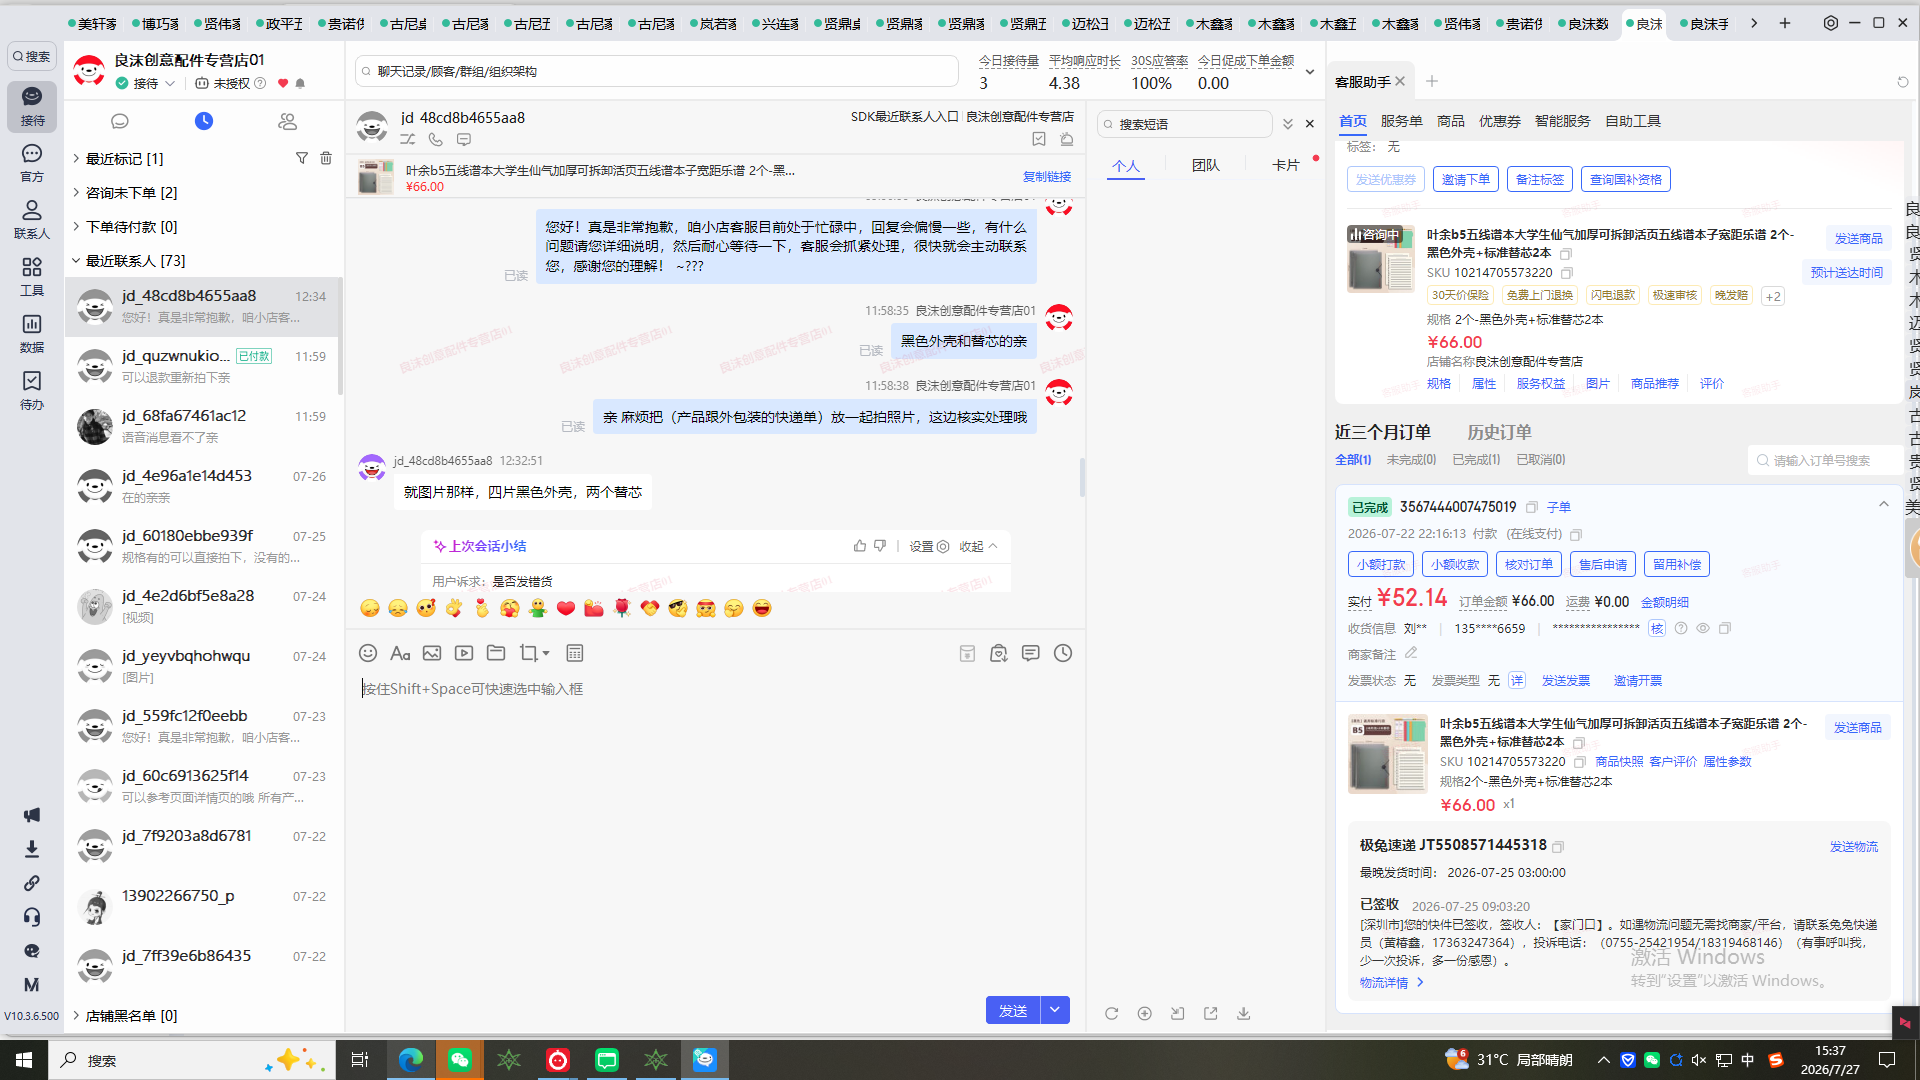Open the 历史订单 tab

coord(1499,432)
